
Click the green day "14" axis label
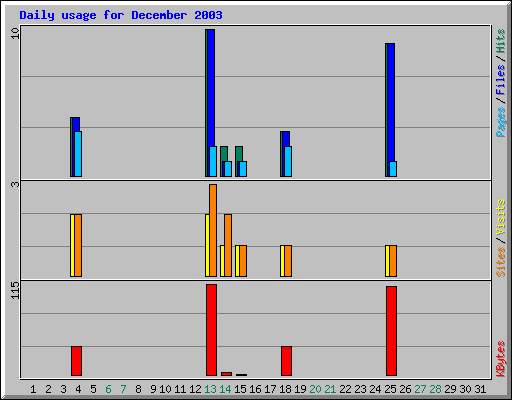(225, 389)
